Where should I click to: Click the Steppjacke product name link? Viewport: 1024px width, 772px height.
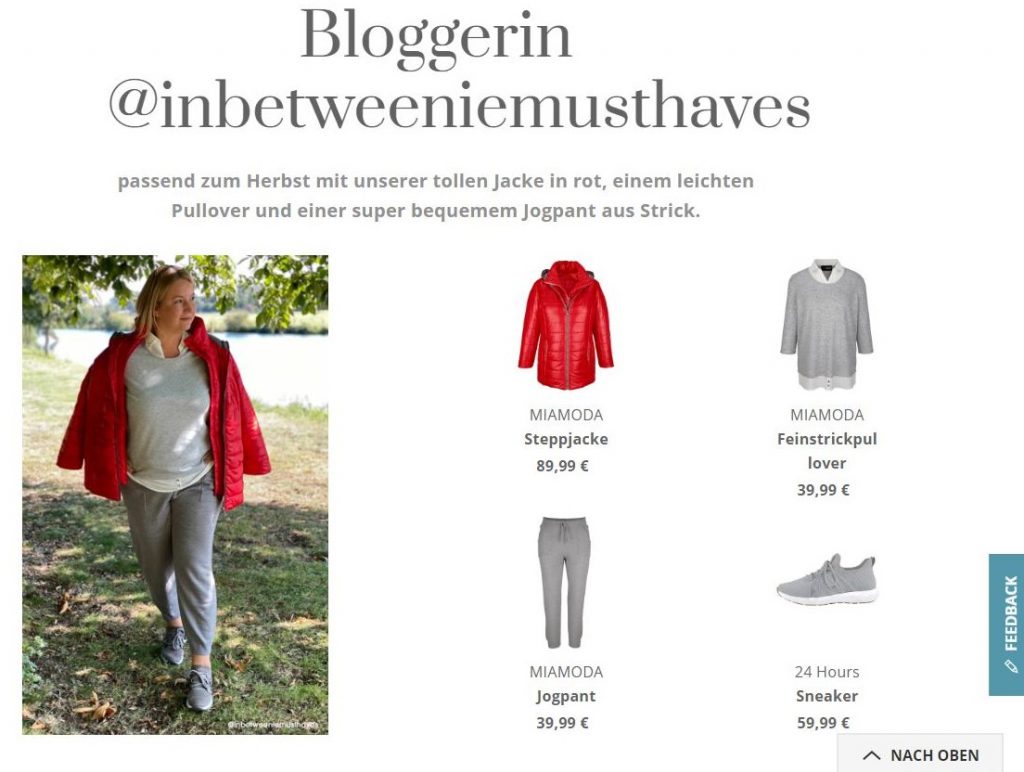pyautogui.click(x=566, y=439)
